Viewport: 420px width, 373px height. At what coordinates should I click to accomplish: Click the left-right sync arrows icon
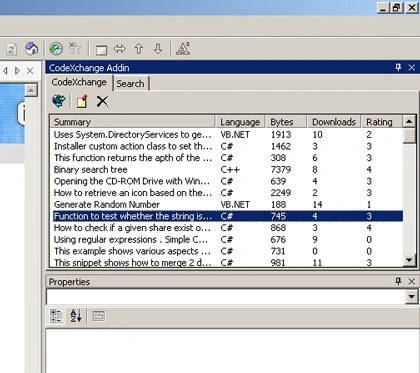pyautogui.click(x=120, y=49)
